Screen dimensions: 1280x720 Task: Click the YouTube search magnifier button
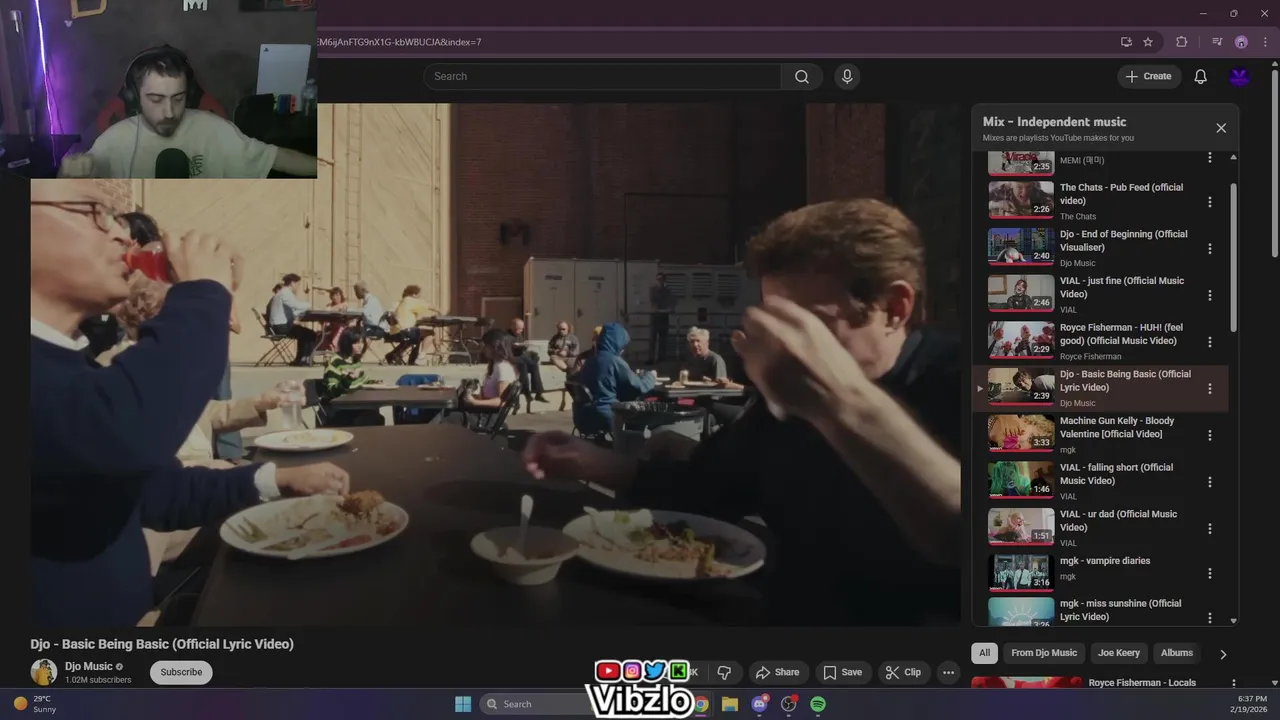coord(802,77)
